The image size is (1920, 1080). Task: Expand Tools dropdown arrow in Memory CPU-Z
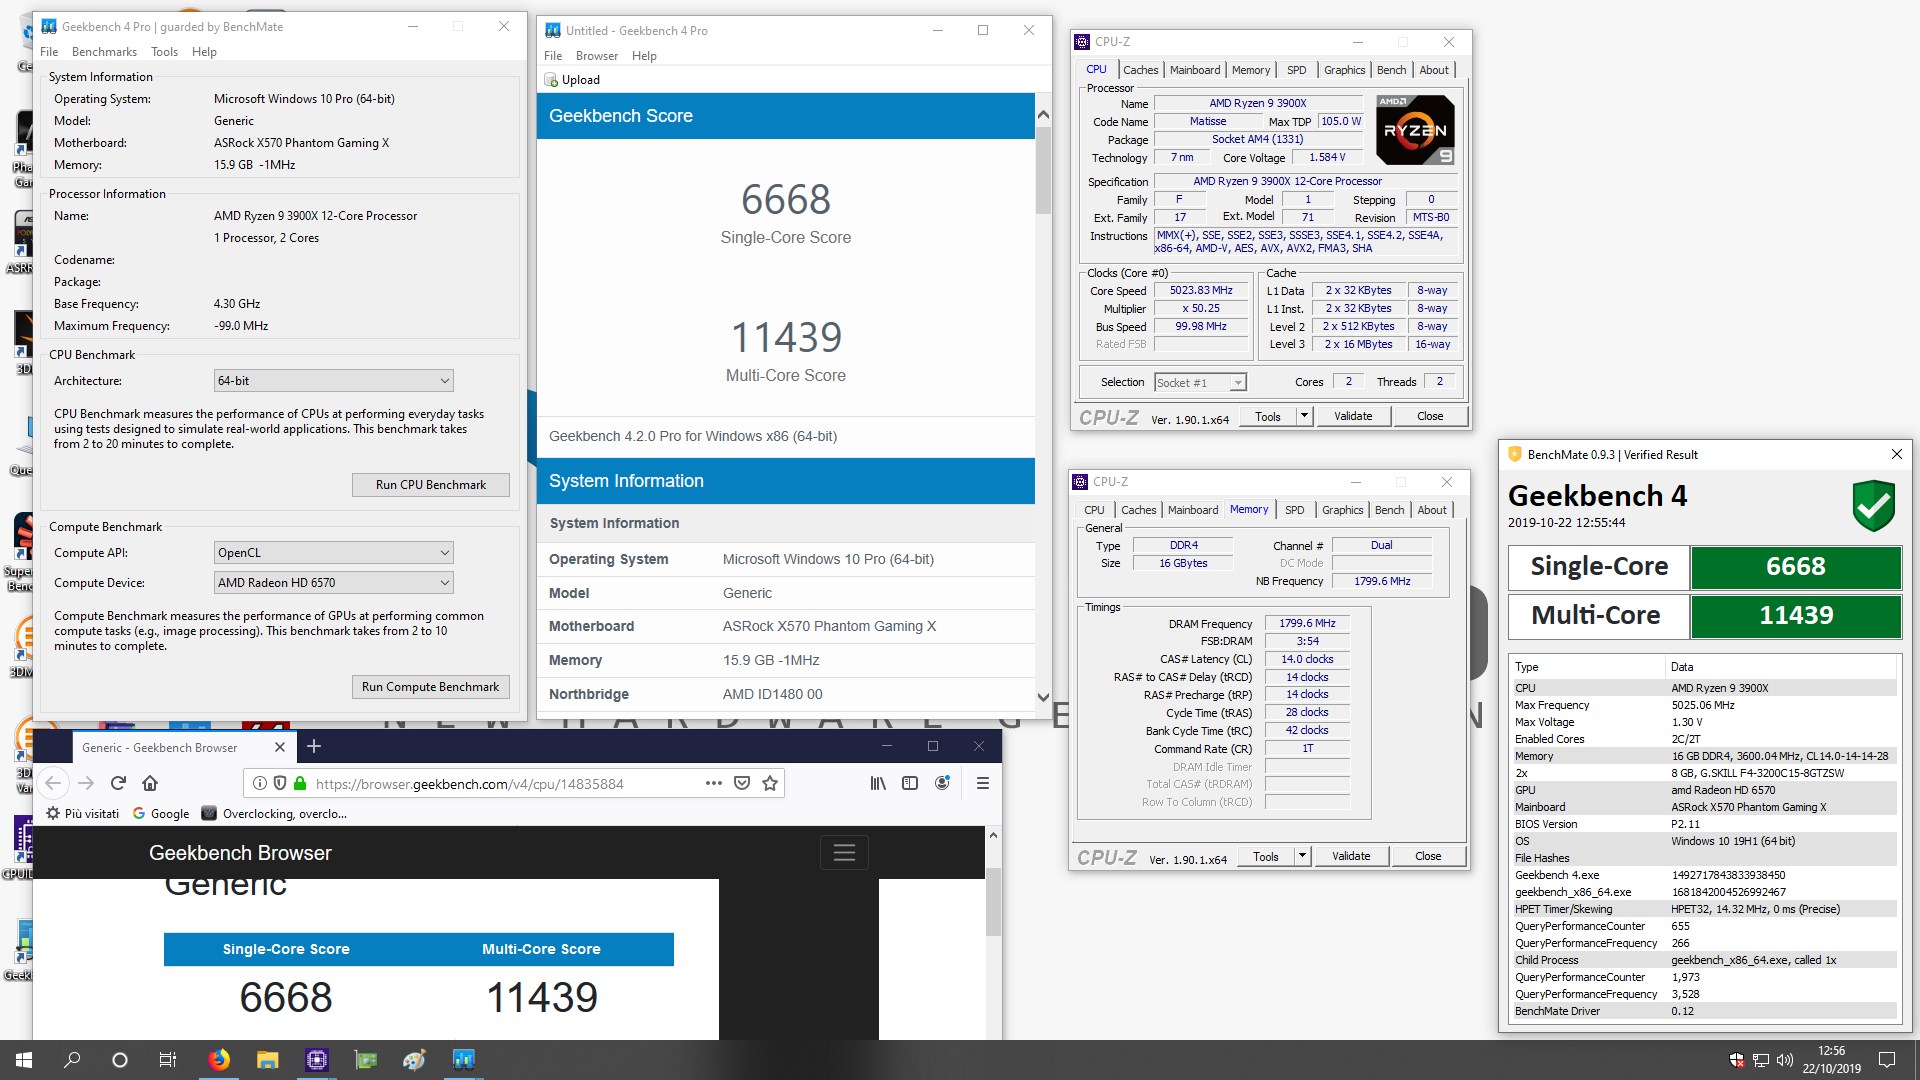coord(1302,856)
